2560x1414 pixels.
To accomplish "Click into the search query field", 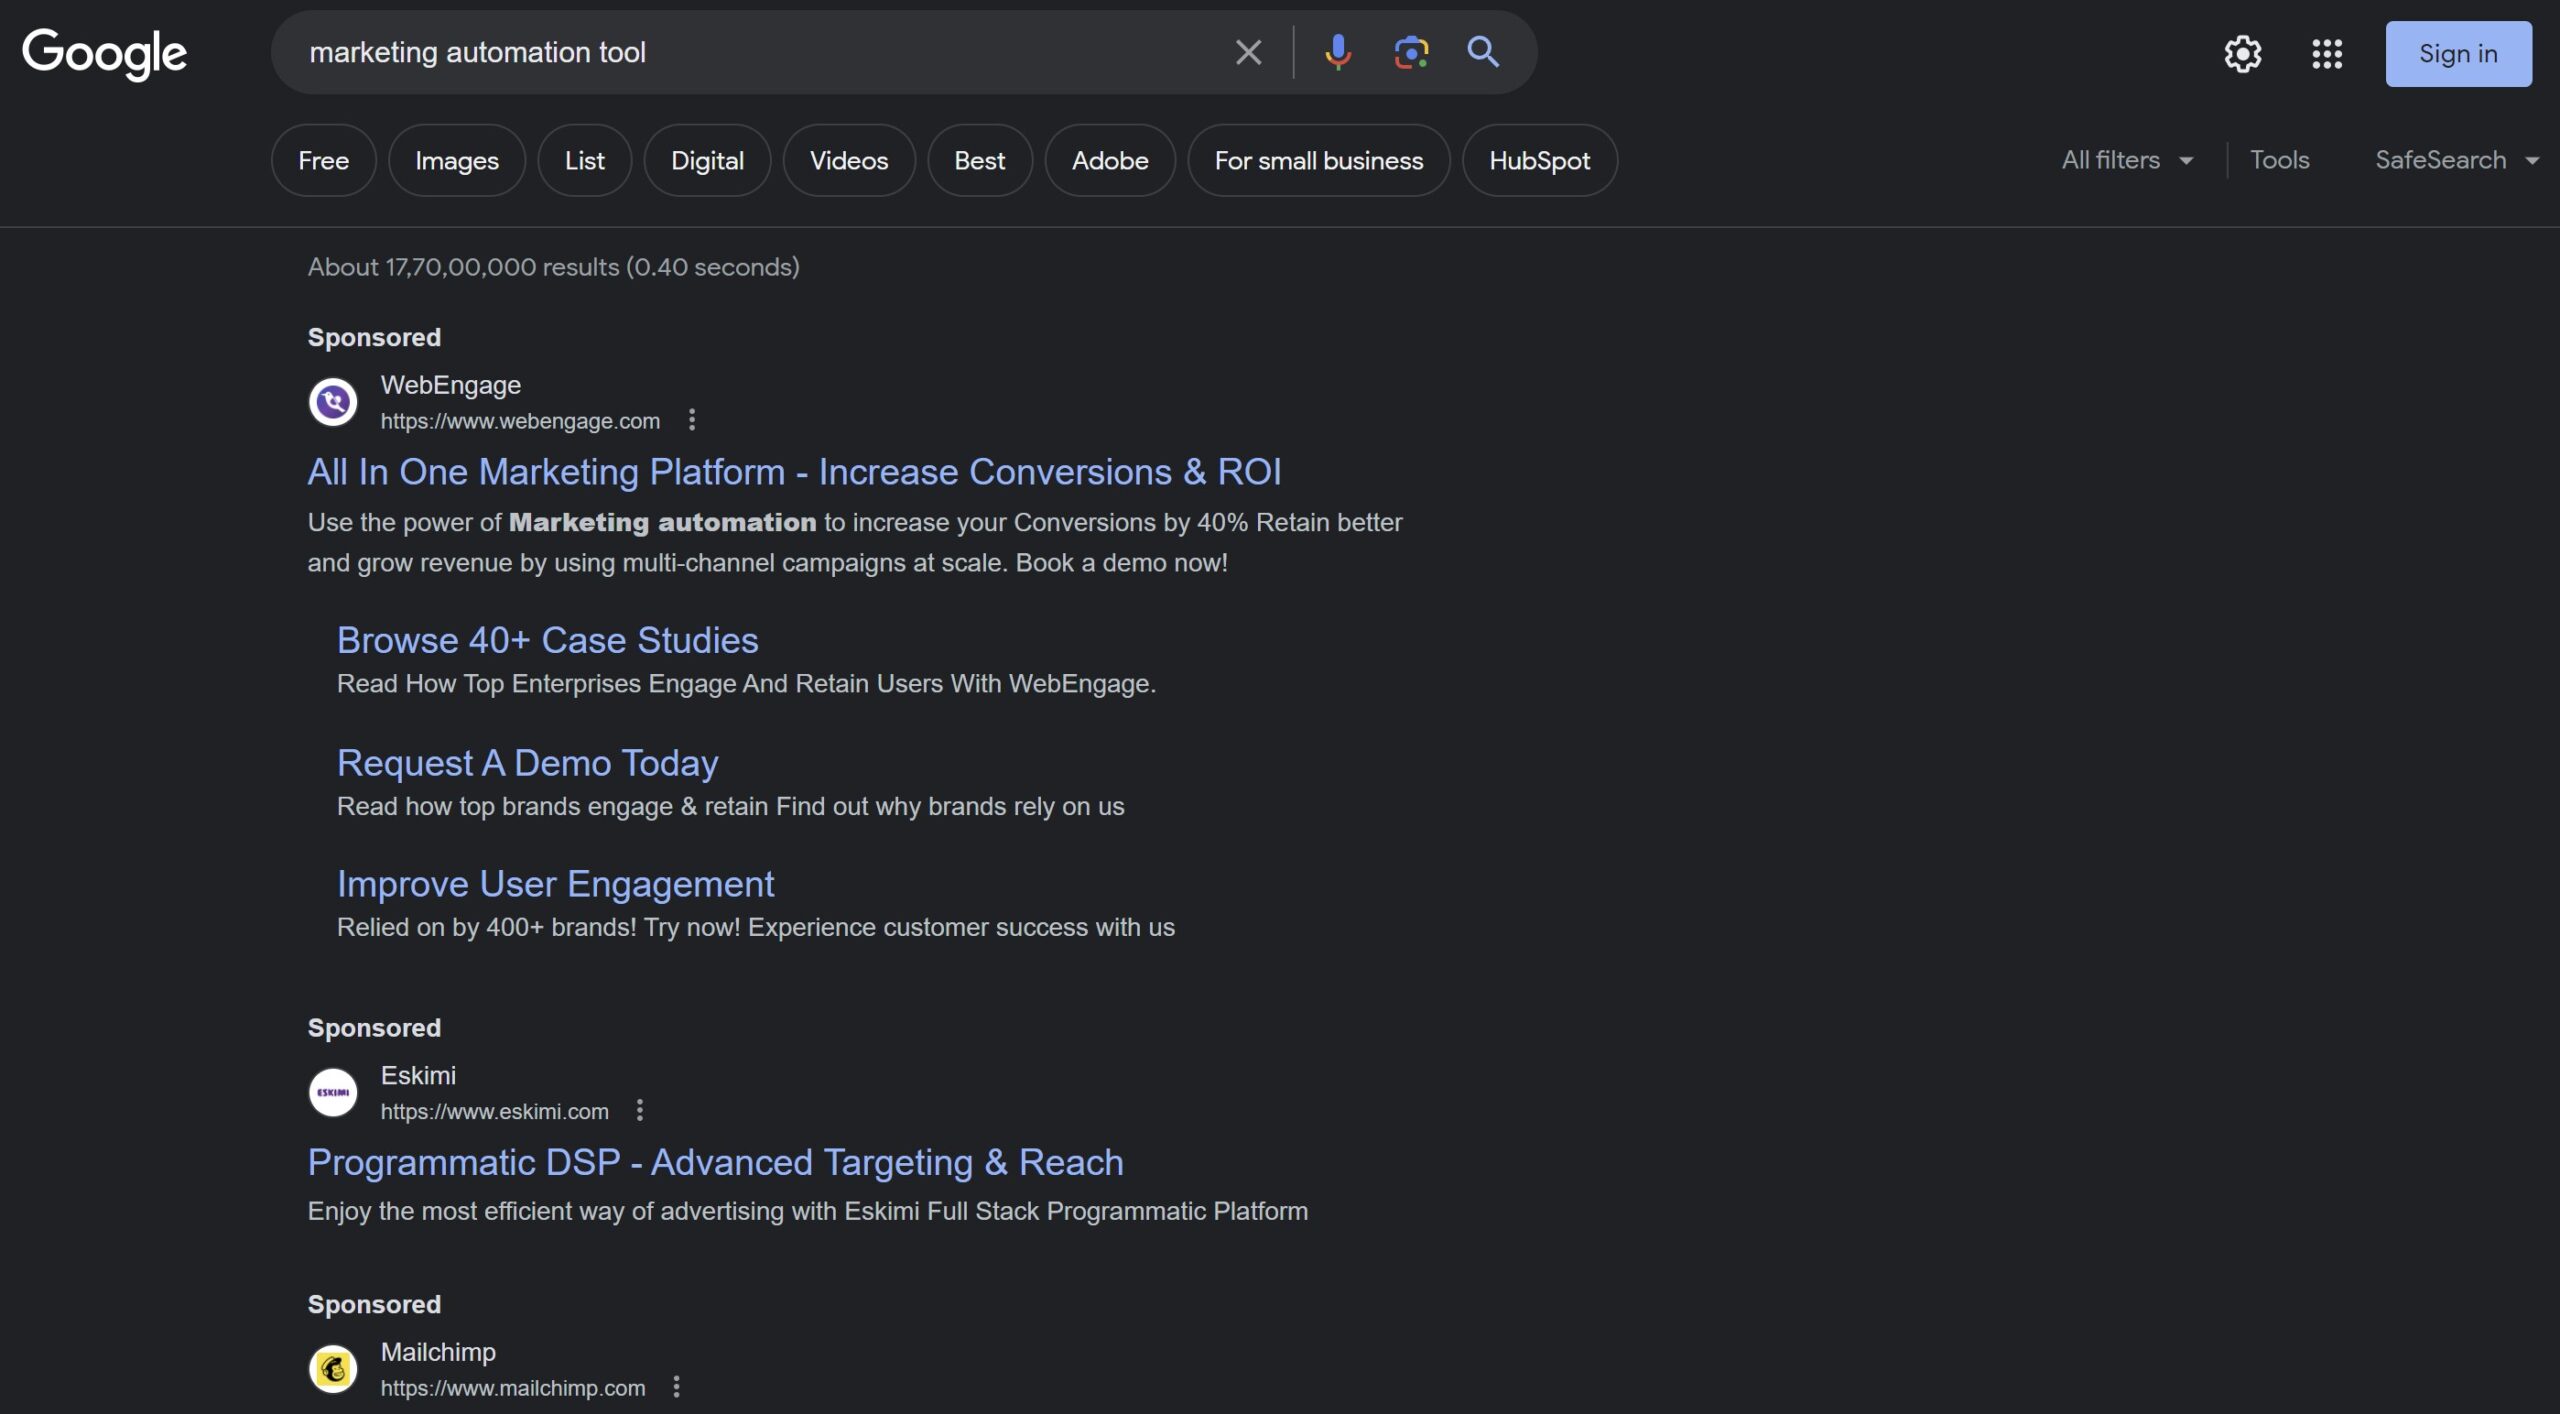I will tap(760, 52).
